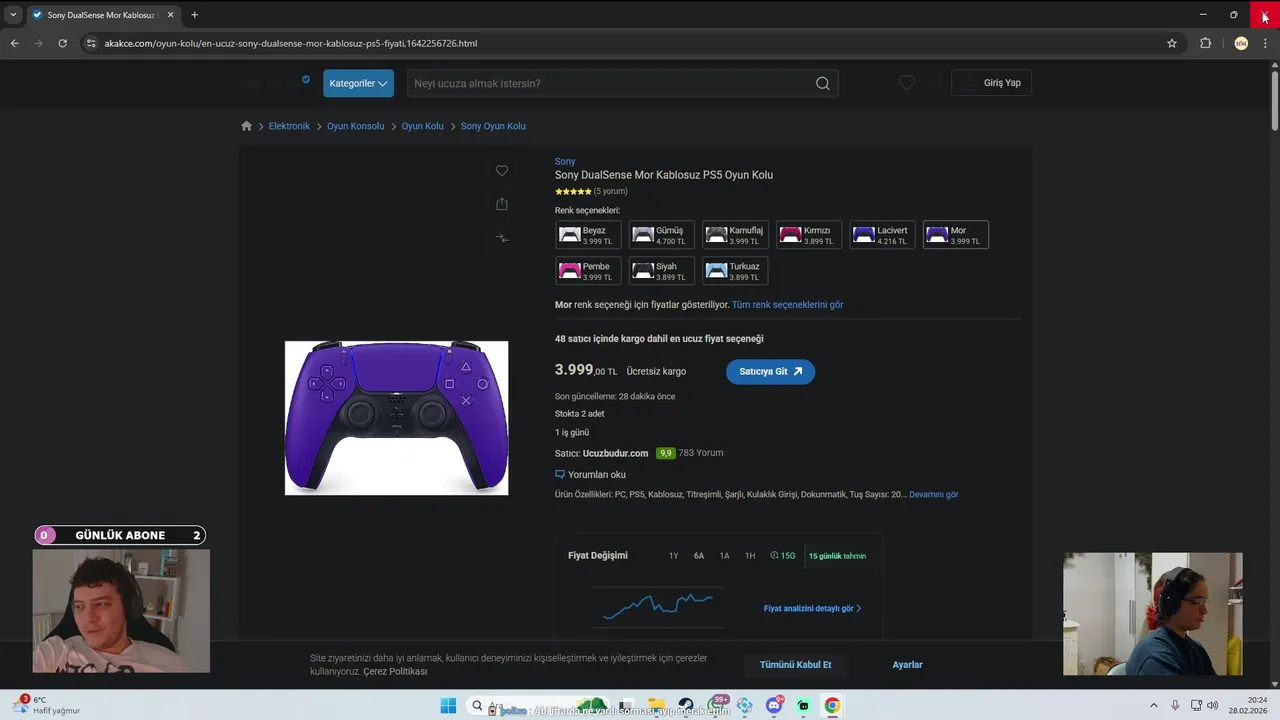Image resolution: width=1280 pixels, height=720 pixels.
Task: Select the Lacivert color option
Action: [882, 235]
